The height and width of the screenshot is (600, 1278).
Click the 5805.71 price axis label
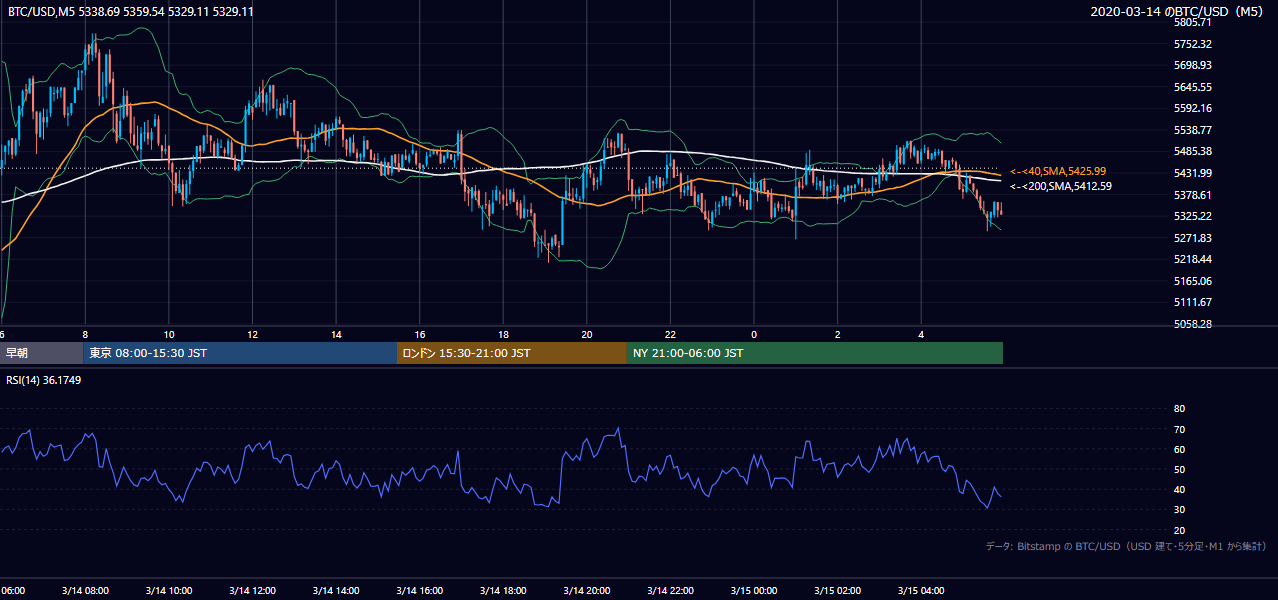click(1193, 22)
